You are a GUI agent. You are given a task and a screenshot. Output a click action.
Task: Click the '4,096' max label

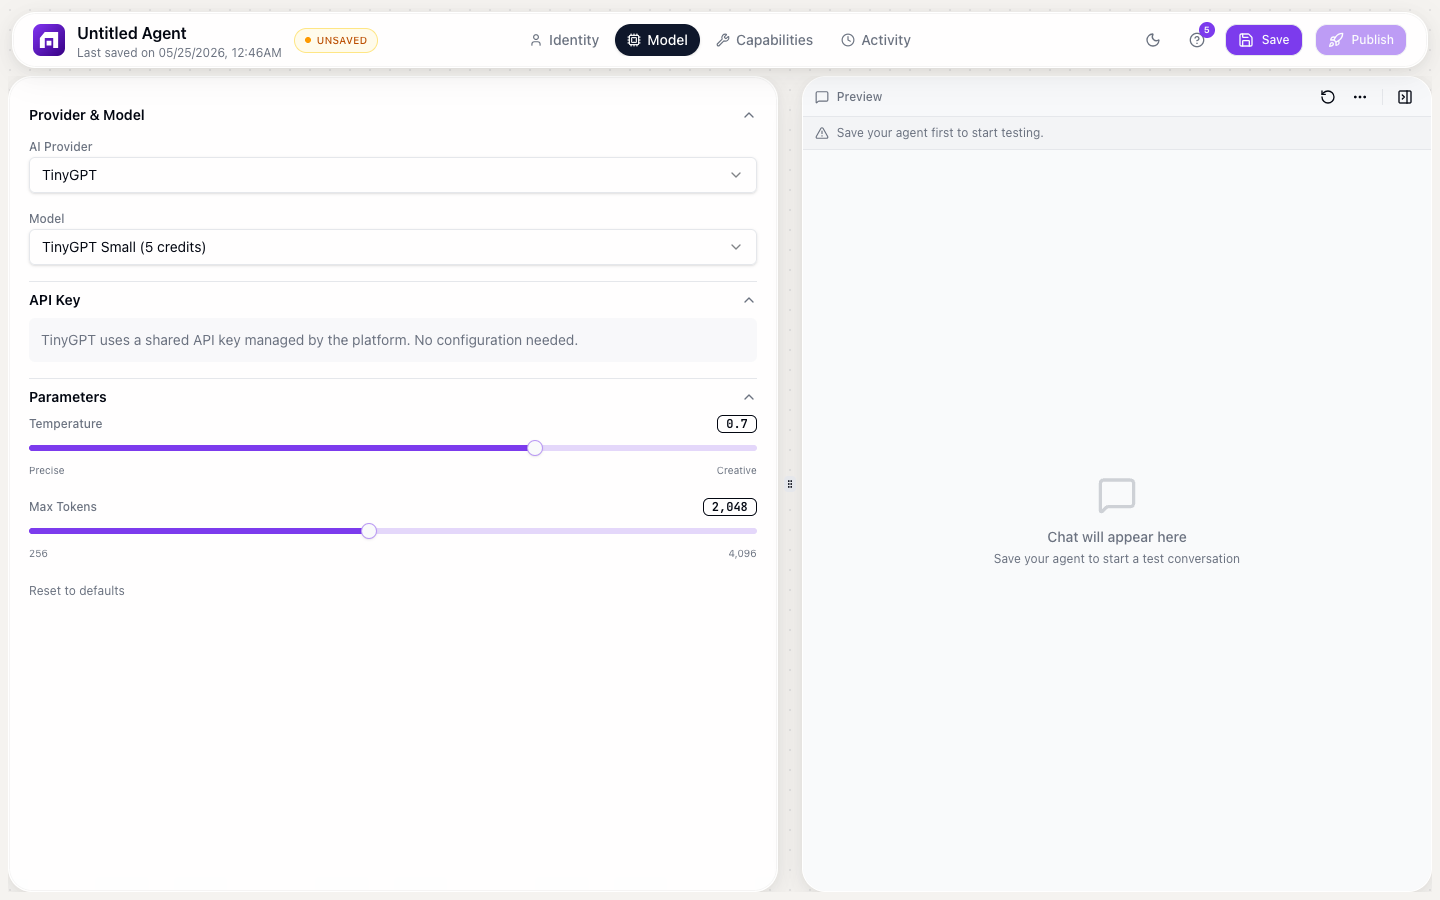click(x=742, y=554)
